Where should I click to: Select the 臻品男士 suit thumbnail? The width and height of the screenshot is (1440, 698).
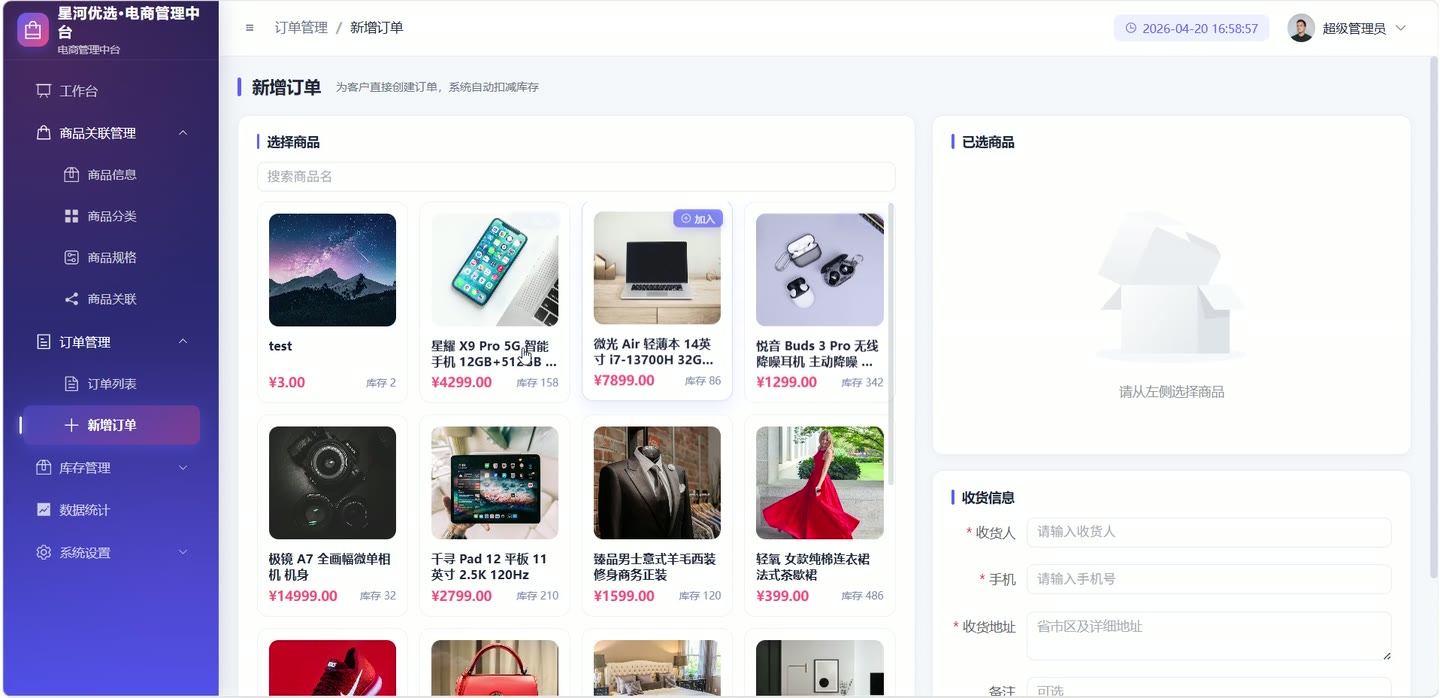coord(657,483)
